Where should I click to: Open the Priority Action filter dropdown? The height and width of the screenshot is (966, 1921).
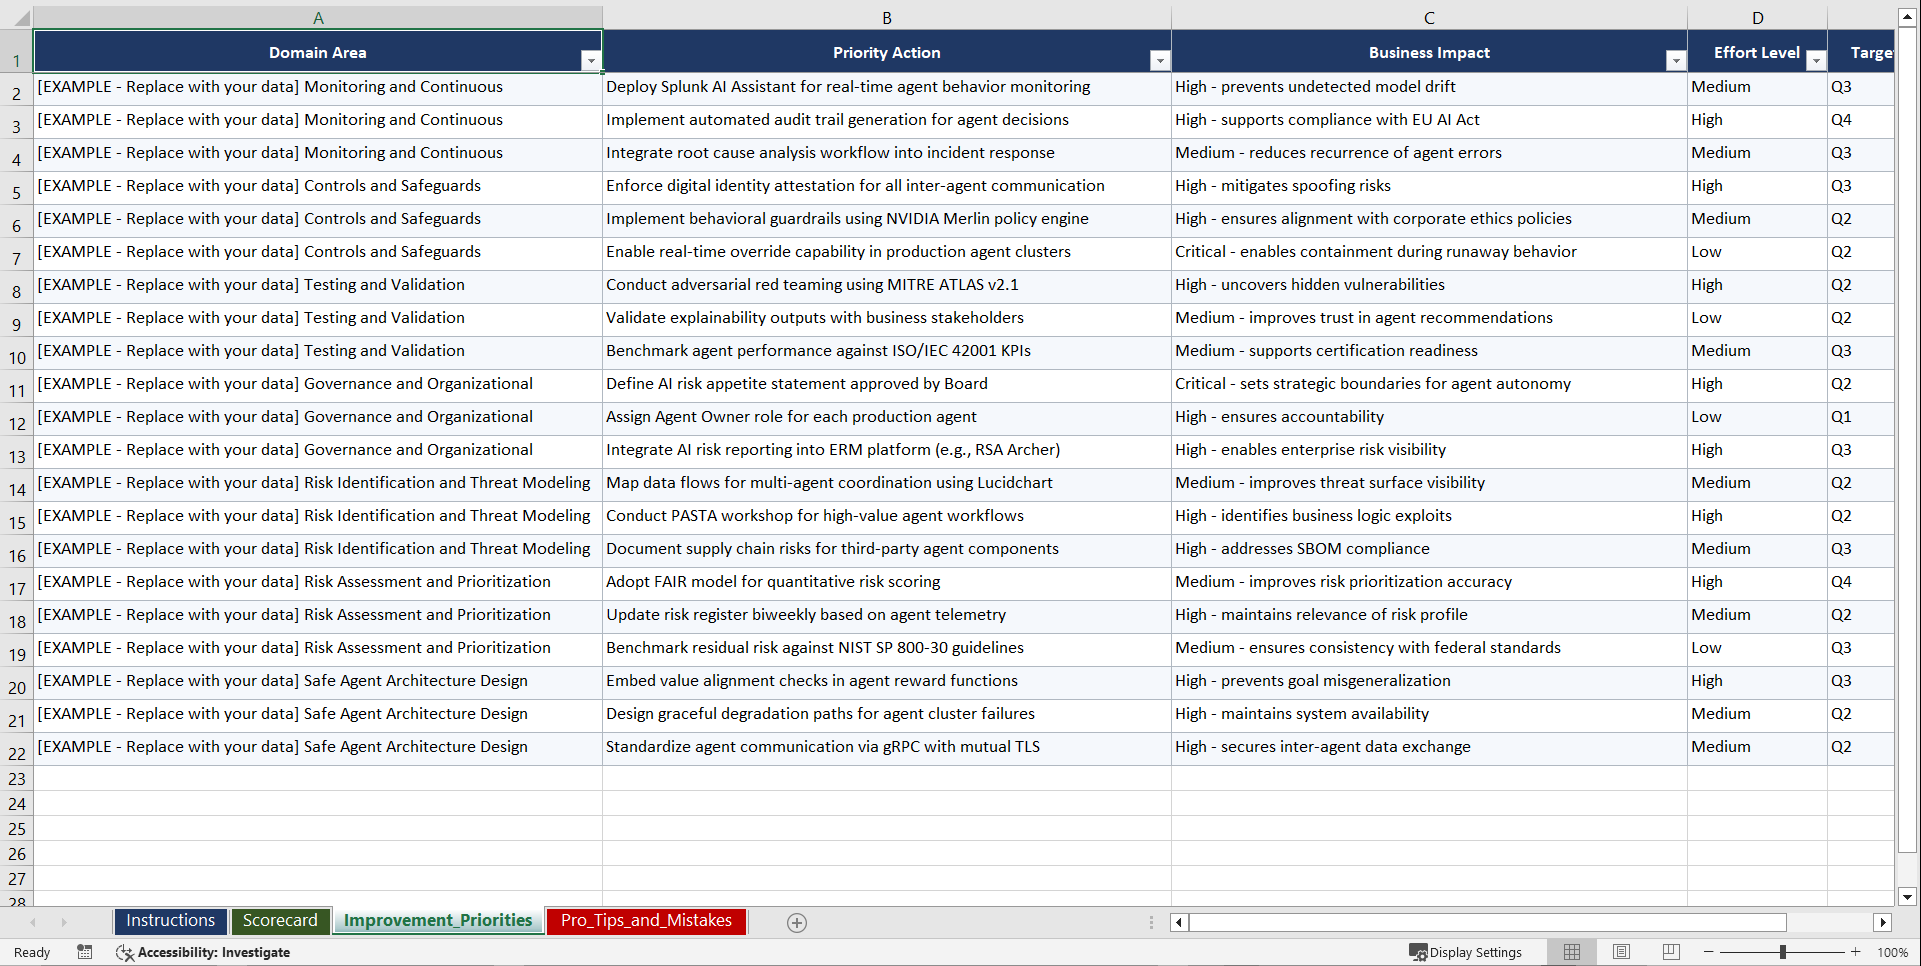(1160, 60)
